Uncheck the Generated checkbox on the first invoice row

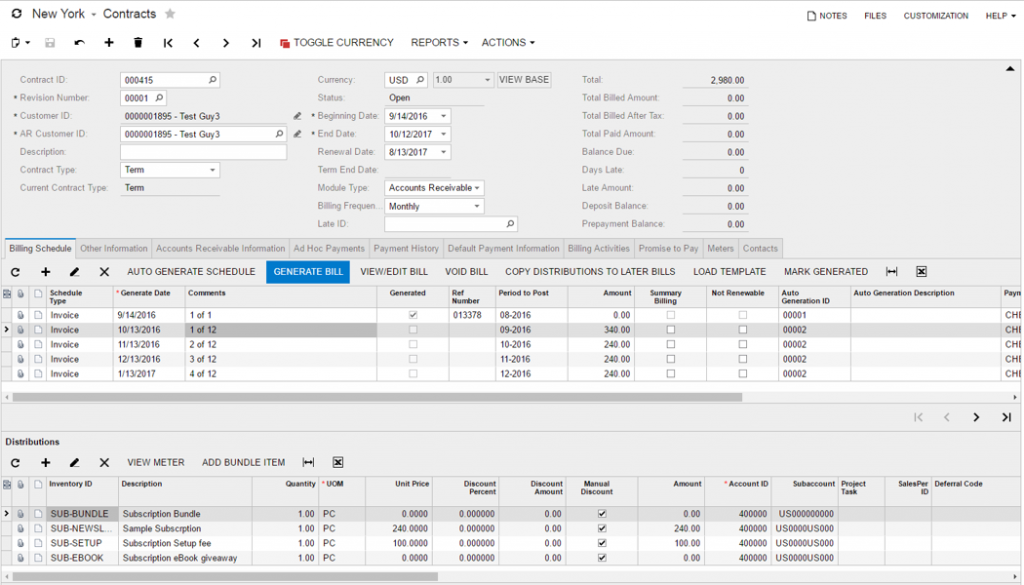tap(414, 313)
